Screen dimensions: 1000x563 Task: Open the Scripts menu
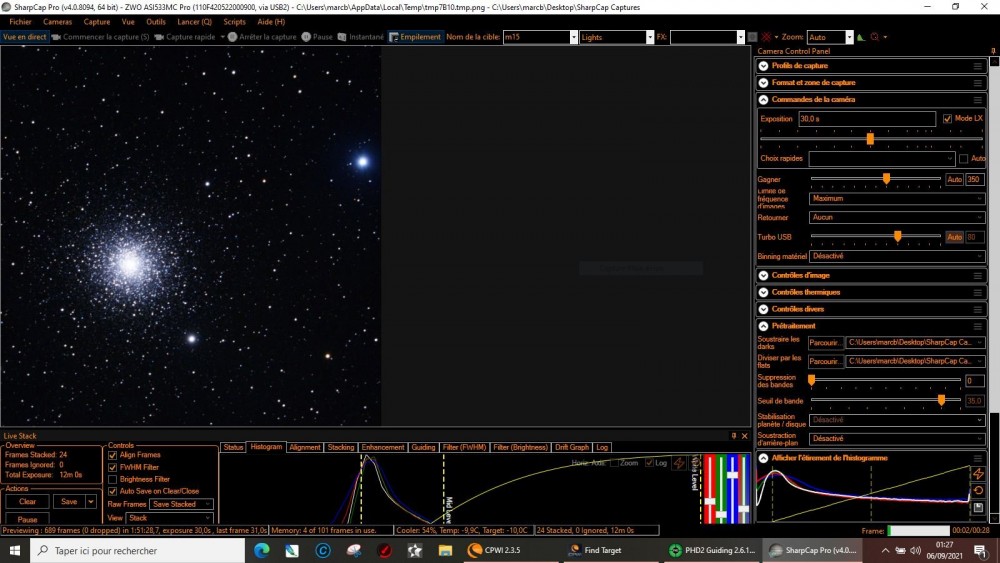[234, 21]
